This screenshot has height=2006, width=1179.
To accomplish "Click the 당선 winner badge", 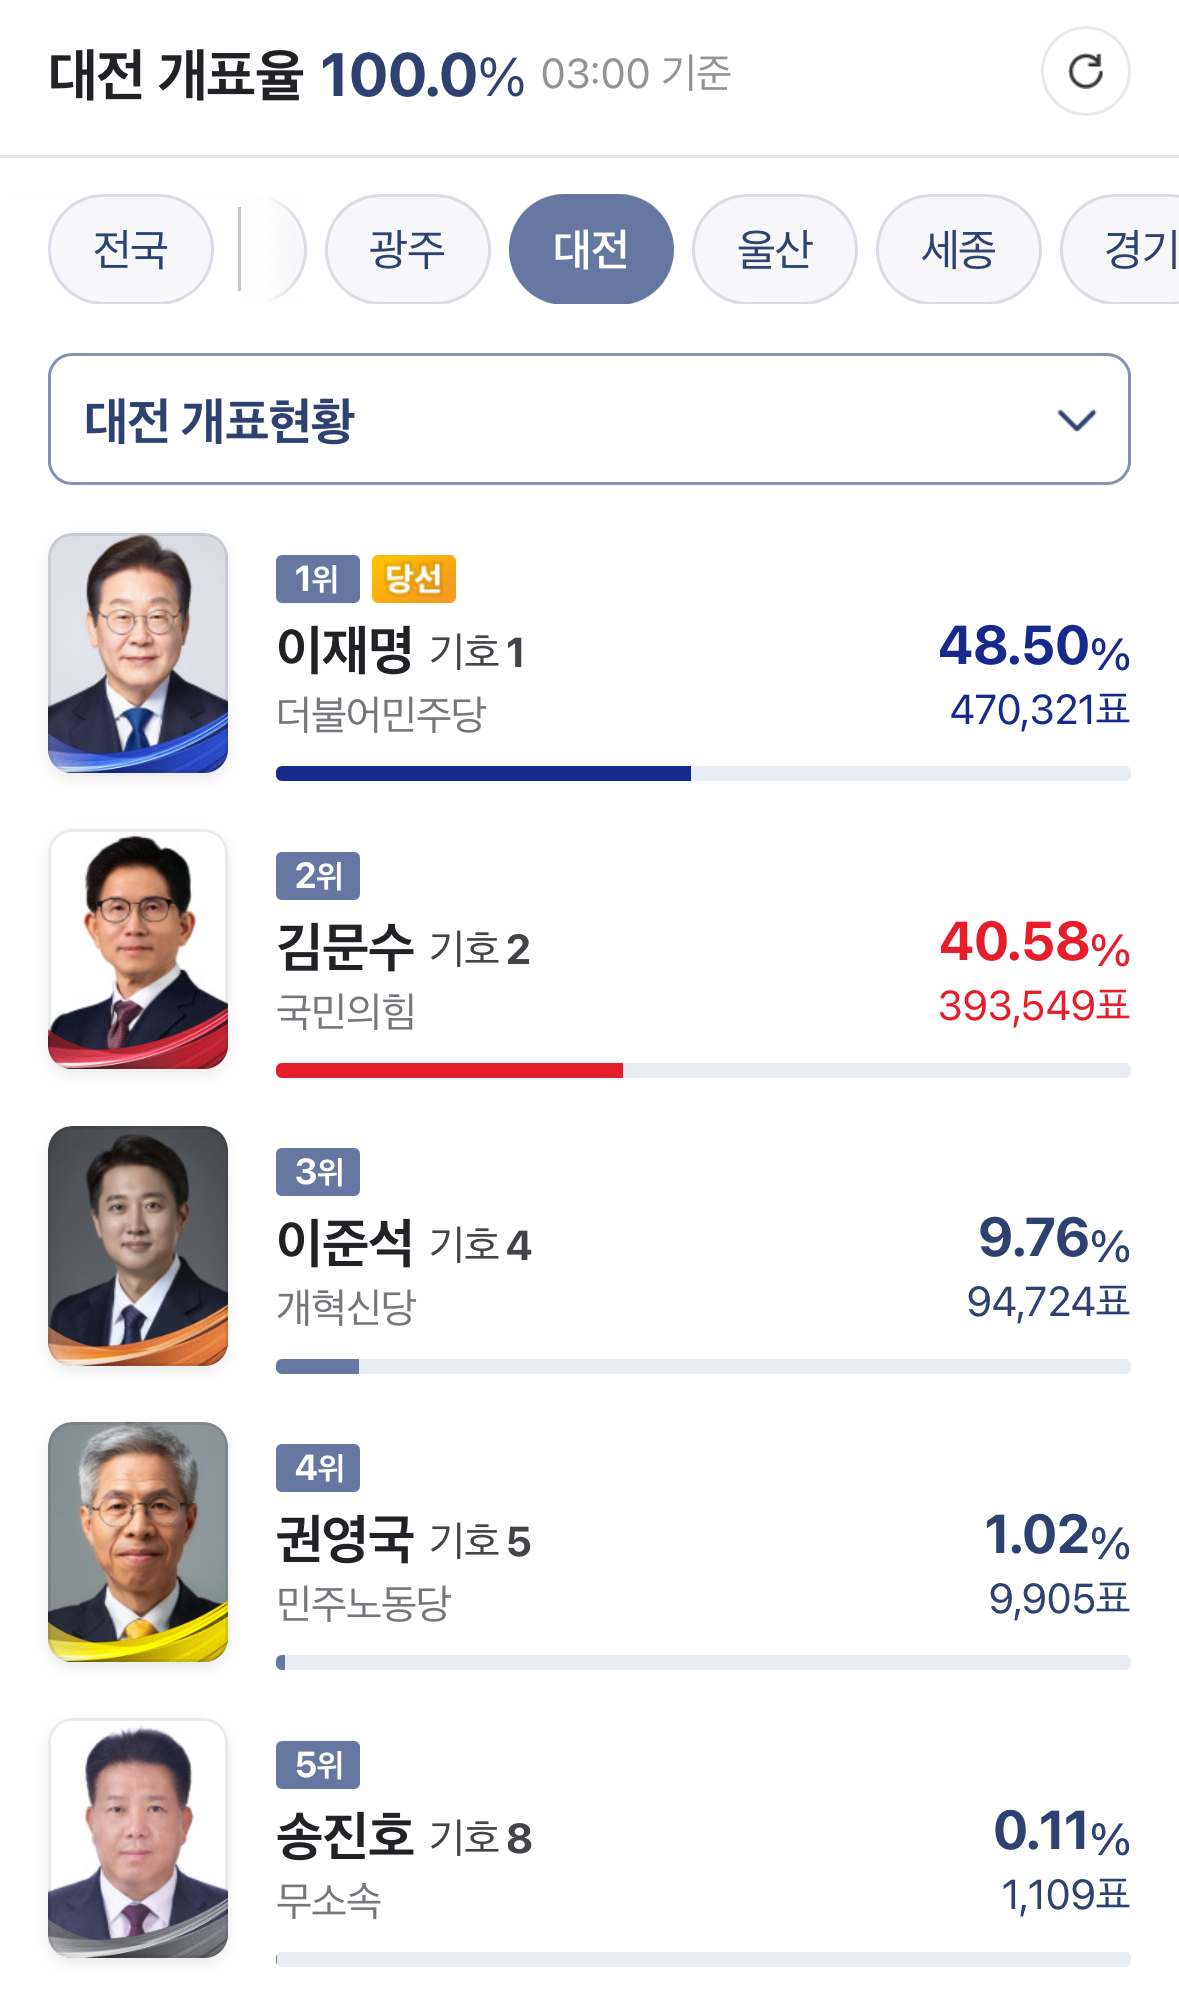I will tap(413, 579).
